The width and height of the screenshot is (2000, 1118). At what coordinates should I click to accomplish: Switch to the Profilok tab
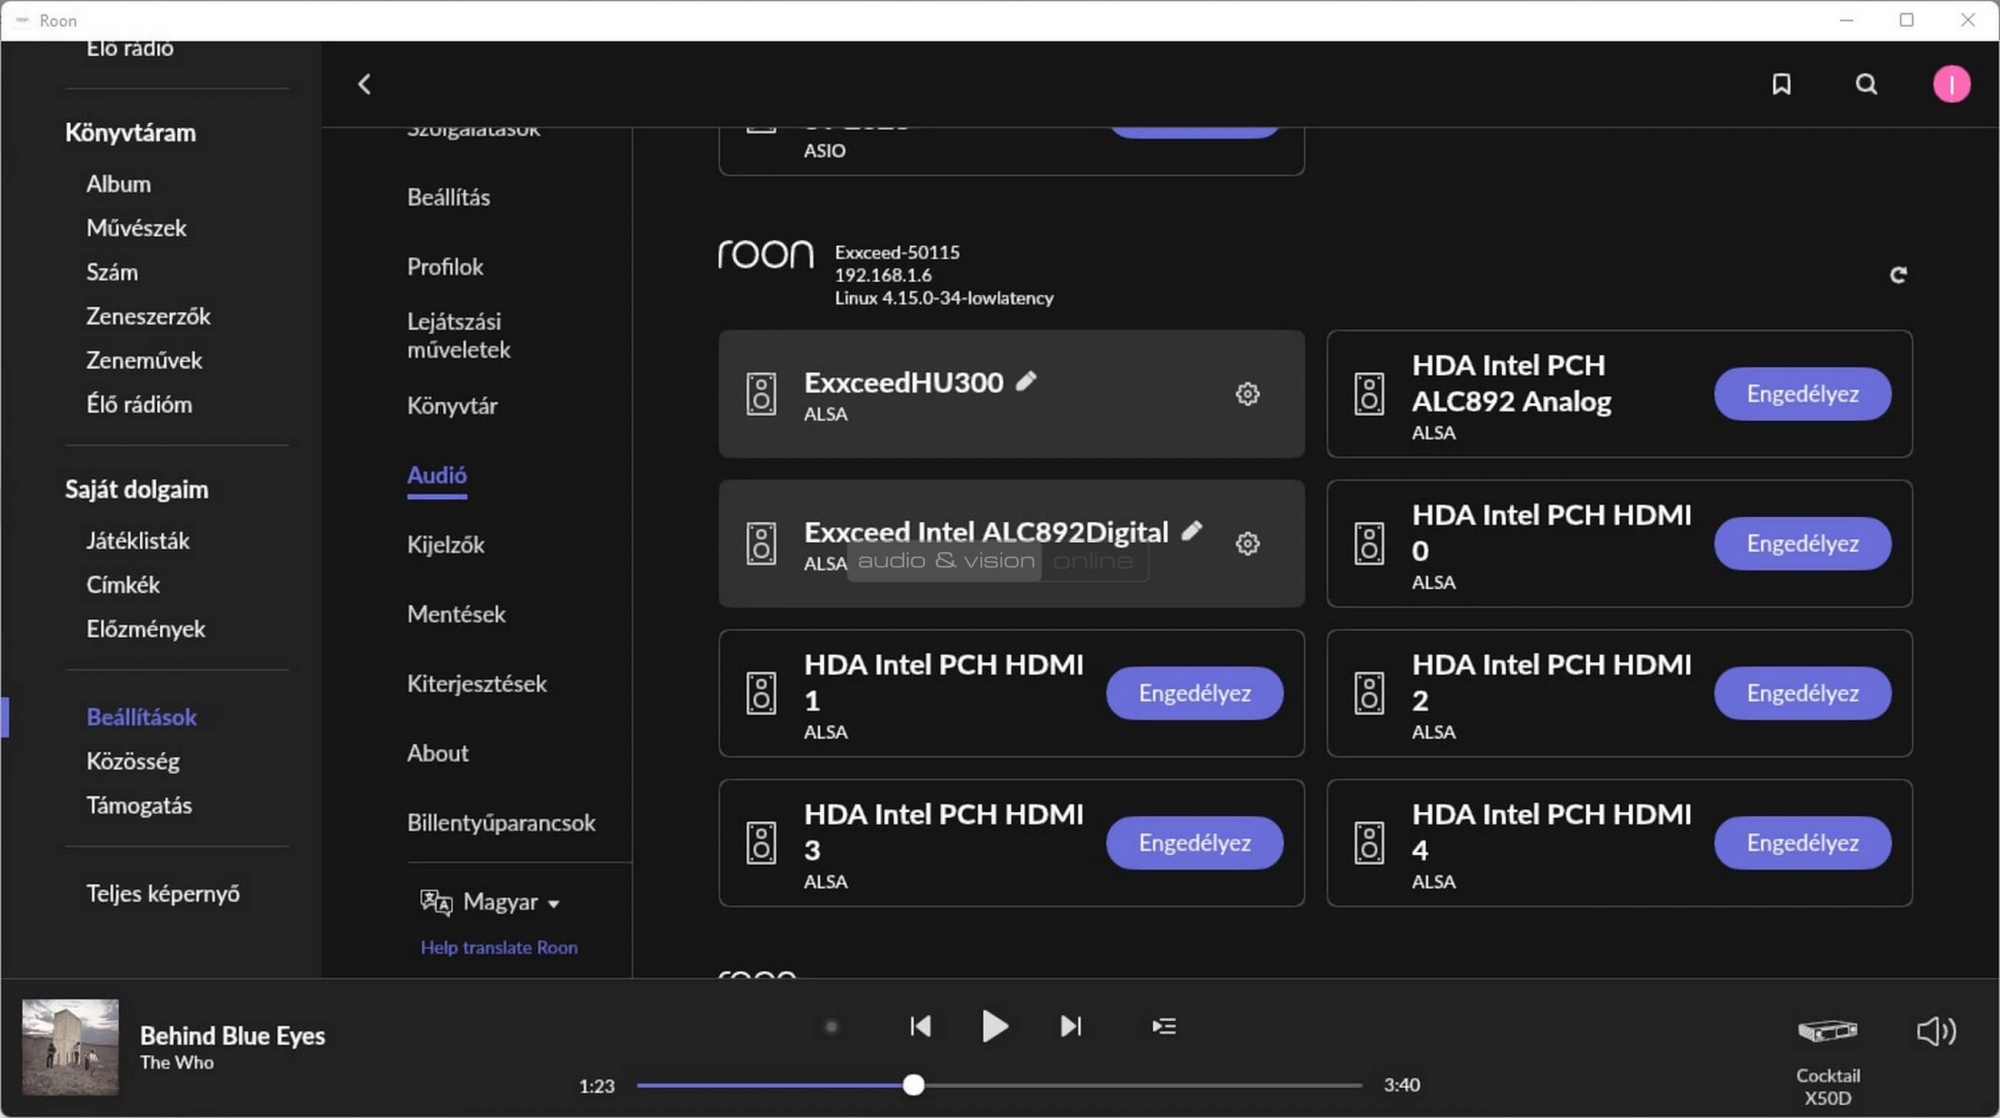[x=445, y=267]
